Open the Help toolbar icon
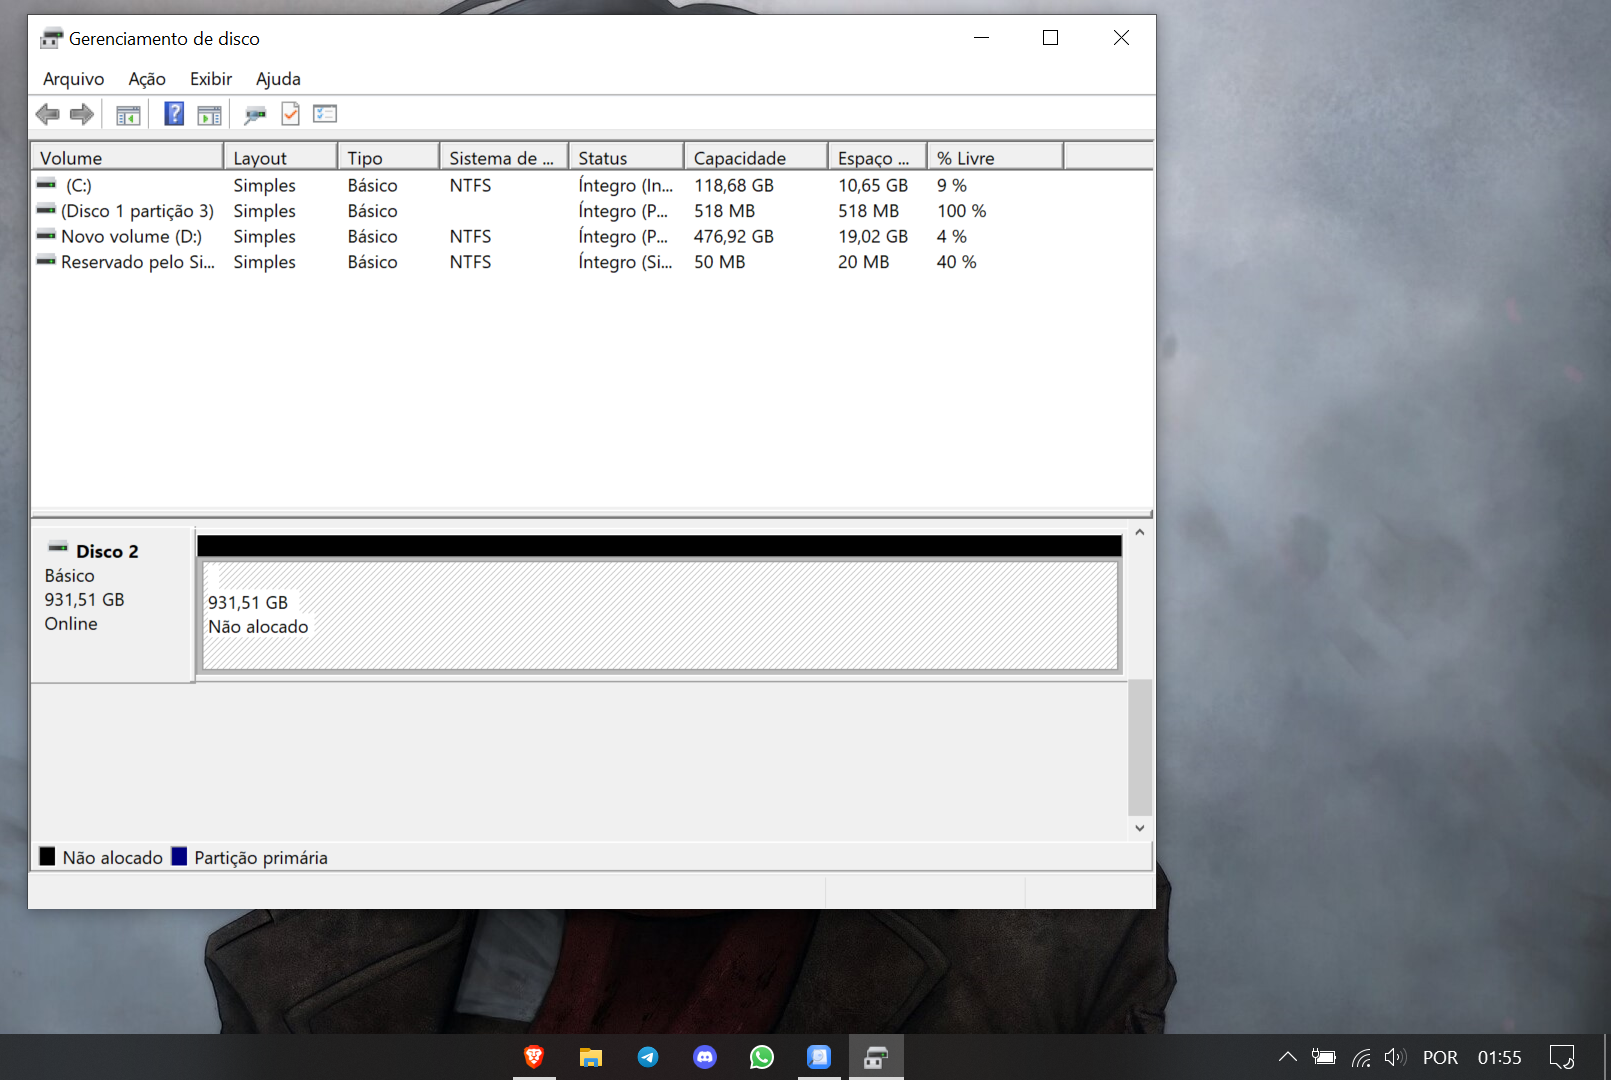 pyautogui.click(x=174, y=114)
